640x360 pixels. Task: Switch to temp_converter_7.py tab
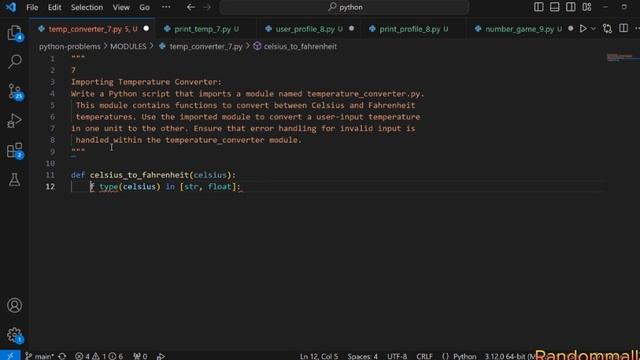point(93,29)
